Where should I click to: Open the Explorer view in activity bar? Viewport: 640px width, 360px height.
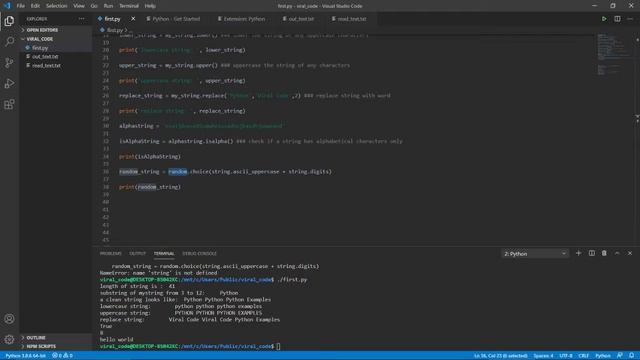click(x=9, y=21)
